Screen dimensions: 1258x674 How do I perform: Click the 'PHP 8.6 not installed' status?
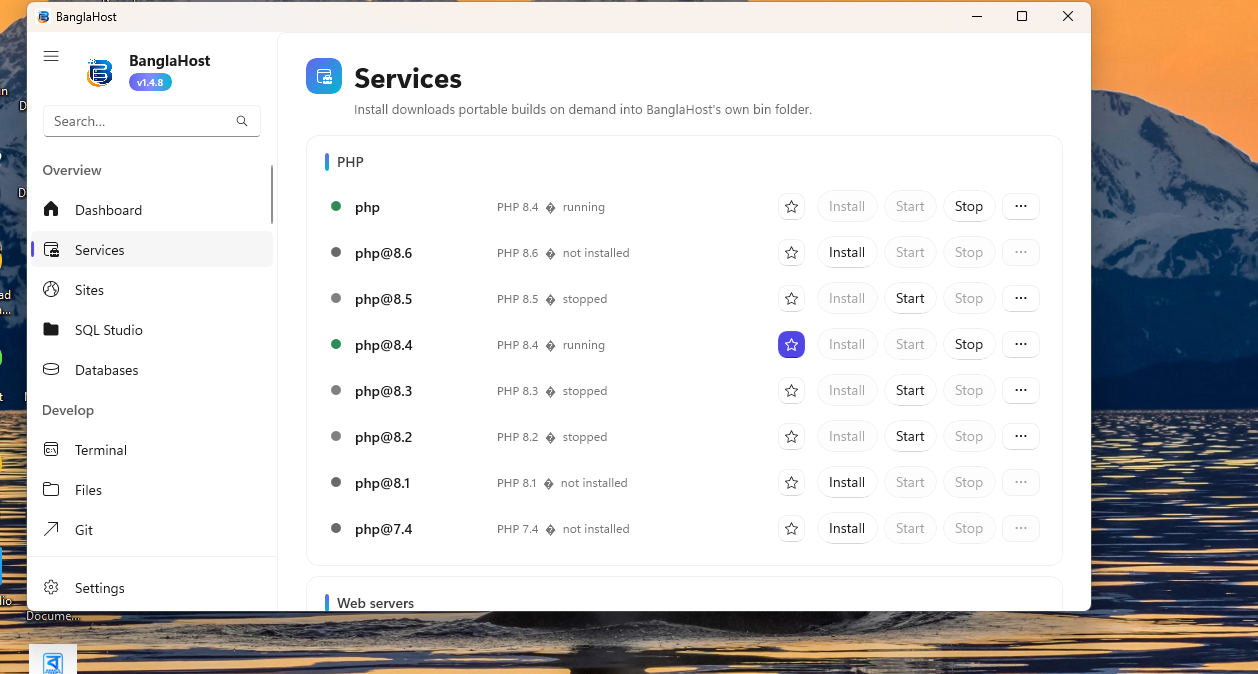(x=563, y=253)
